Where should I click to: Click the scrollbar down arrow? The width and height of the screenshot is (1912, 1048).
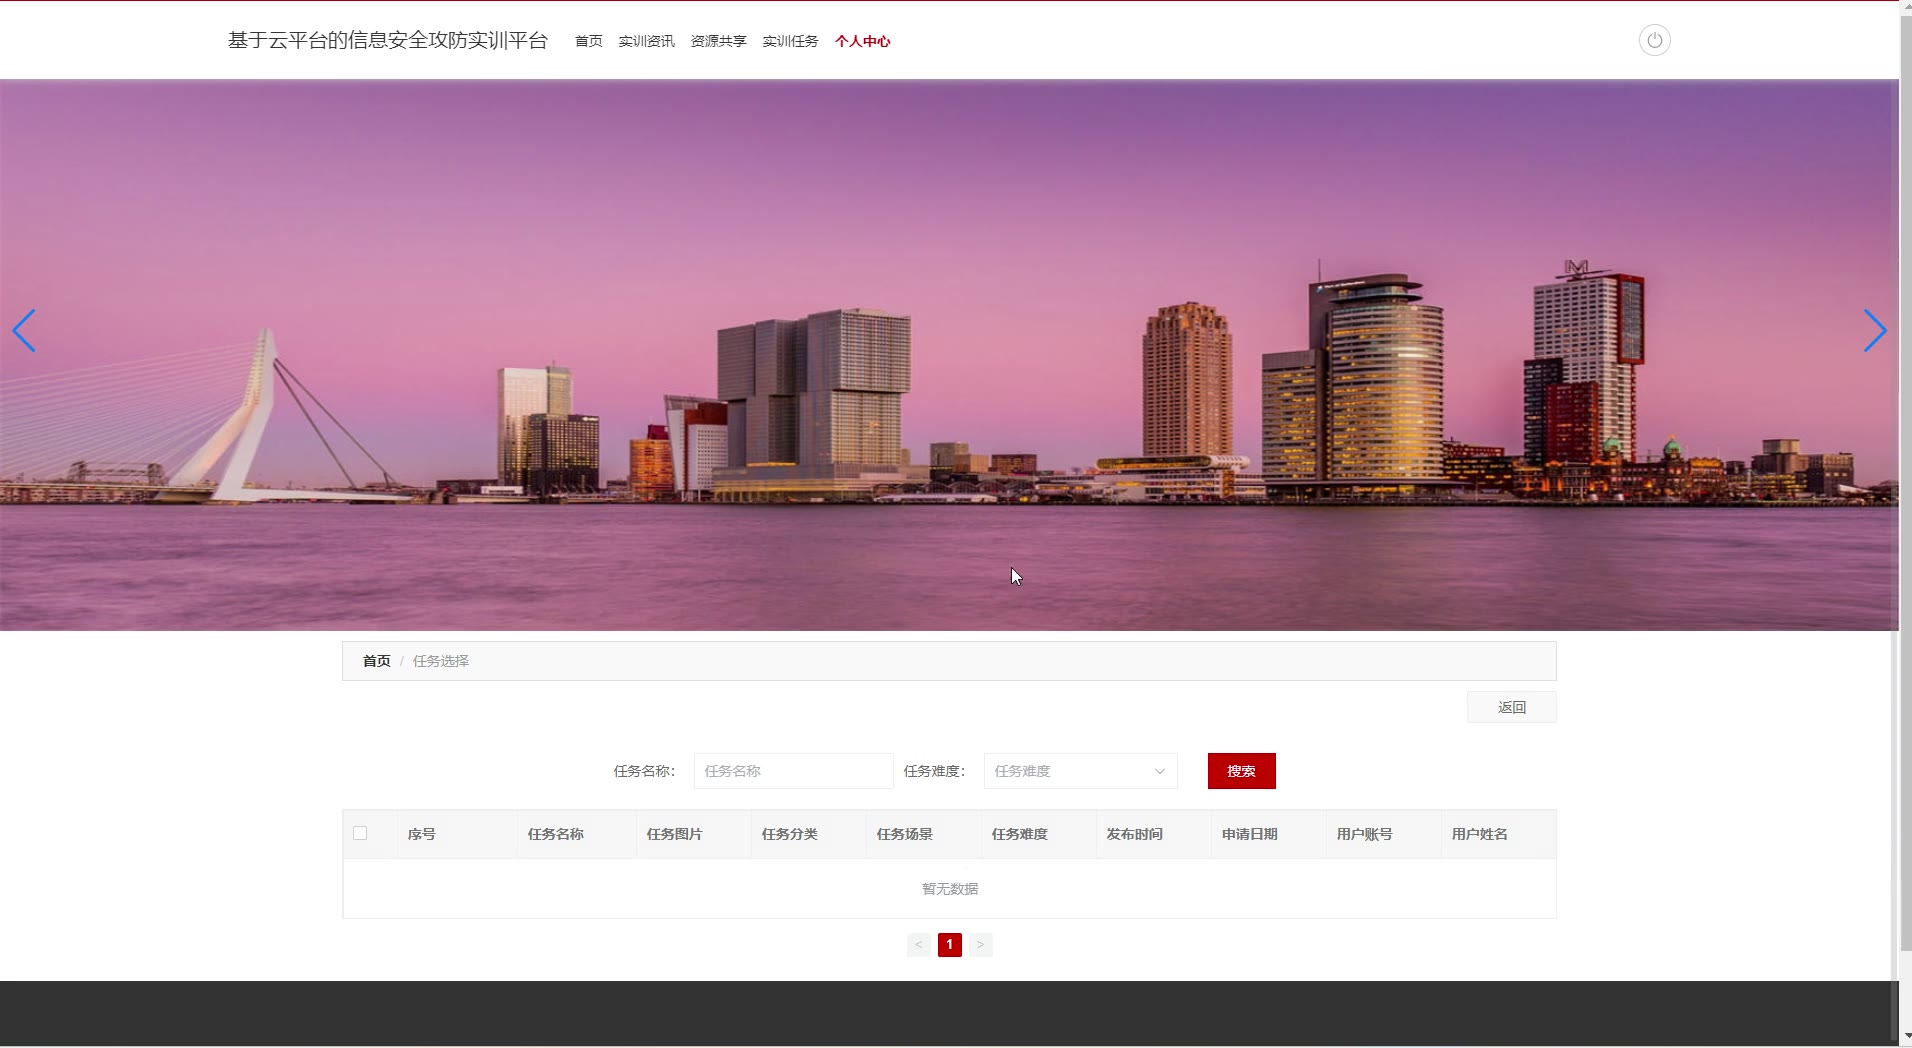point(1905,1037)
